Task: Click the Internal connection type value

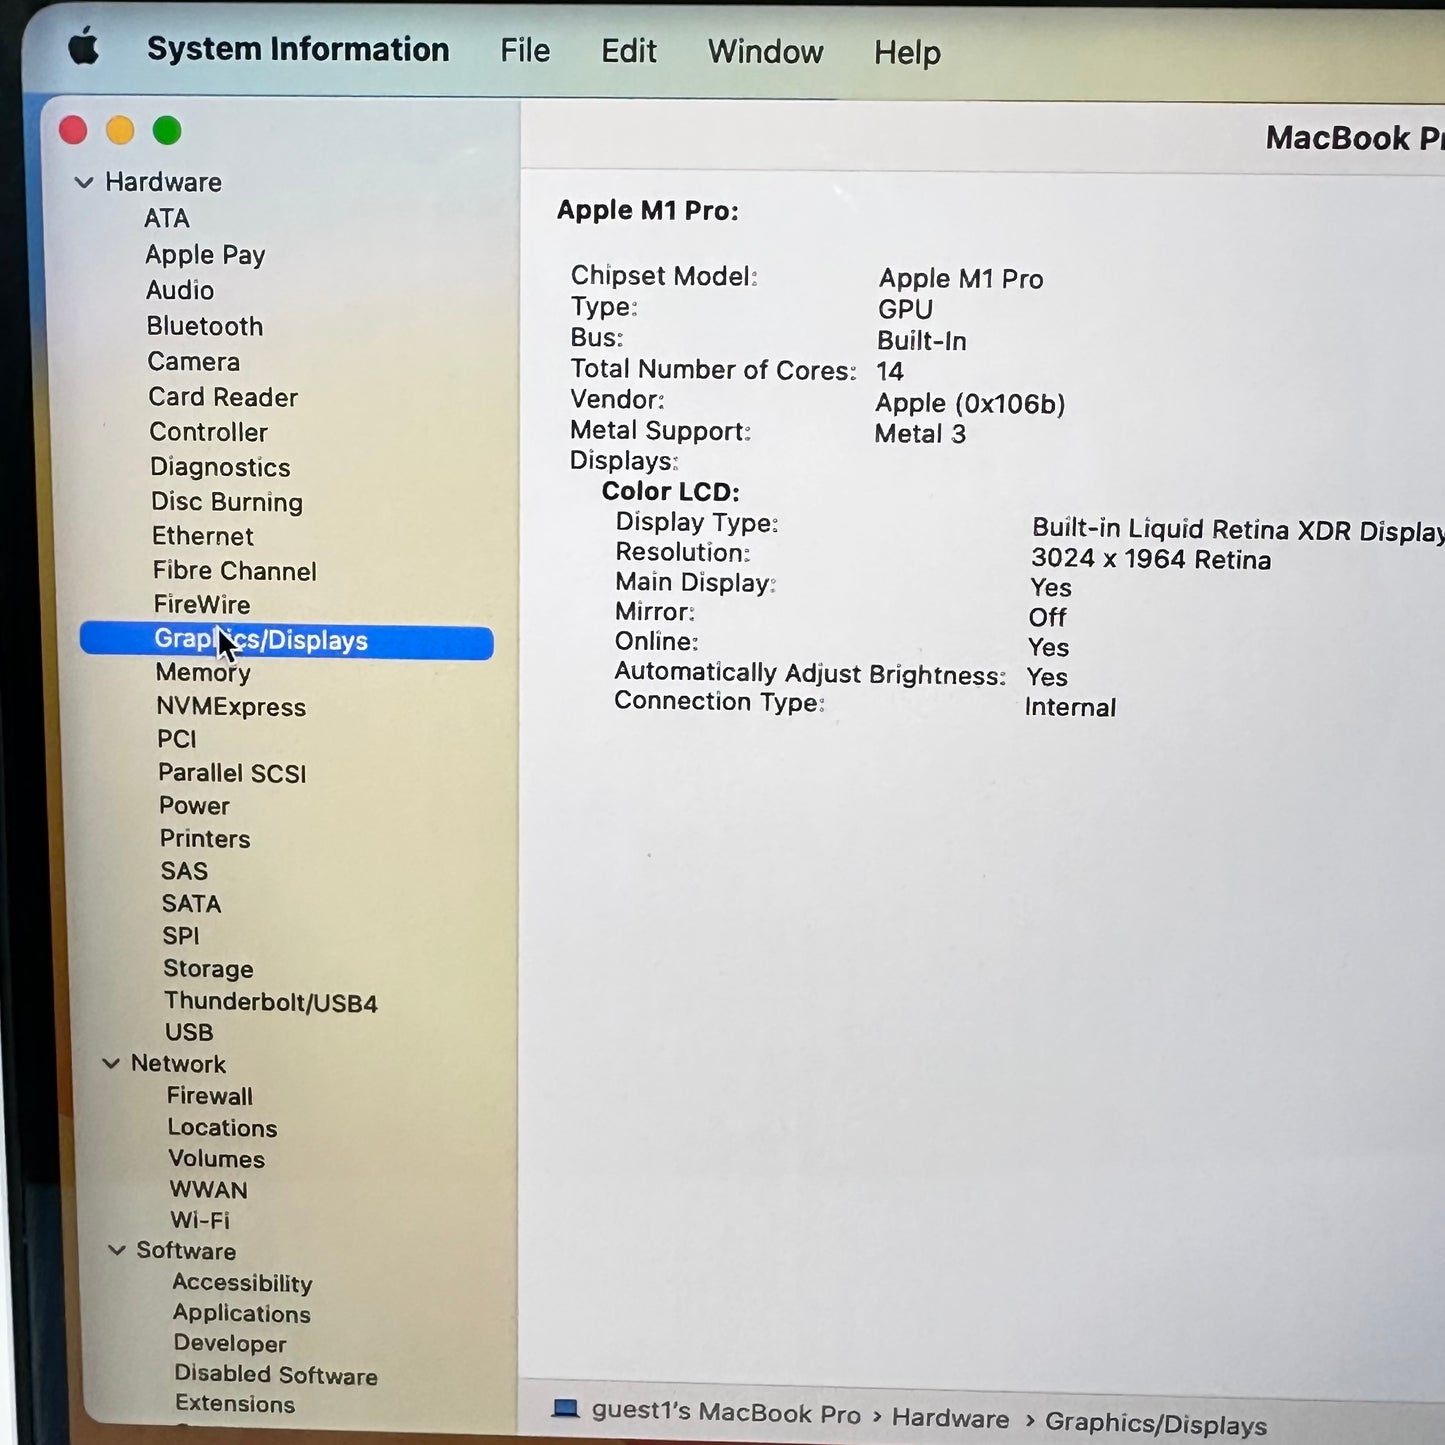Action: pyautogui.click(x=1070, y=707)
